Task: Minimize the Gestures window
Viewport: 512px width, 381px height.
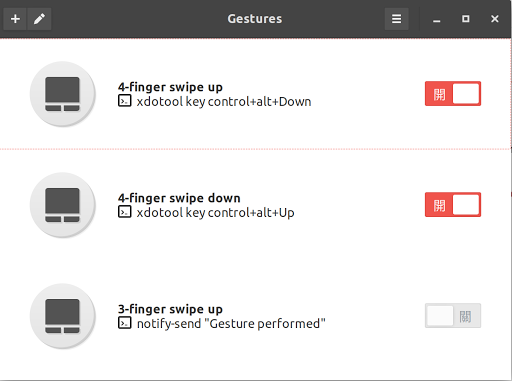Action: pos(437,20)
